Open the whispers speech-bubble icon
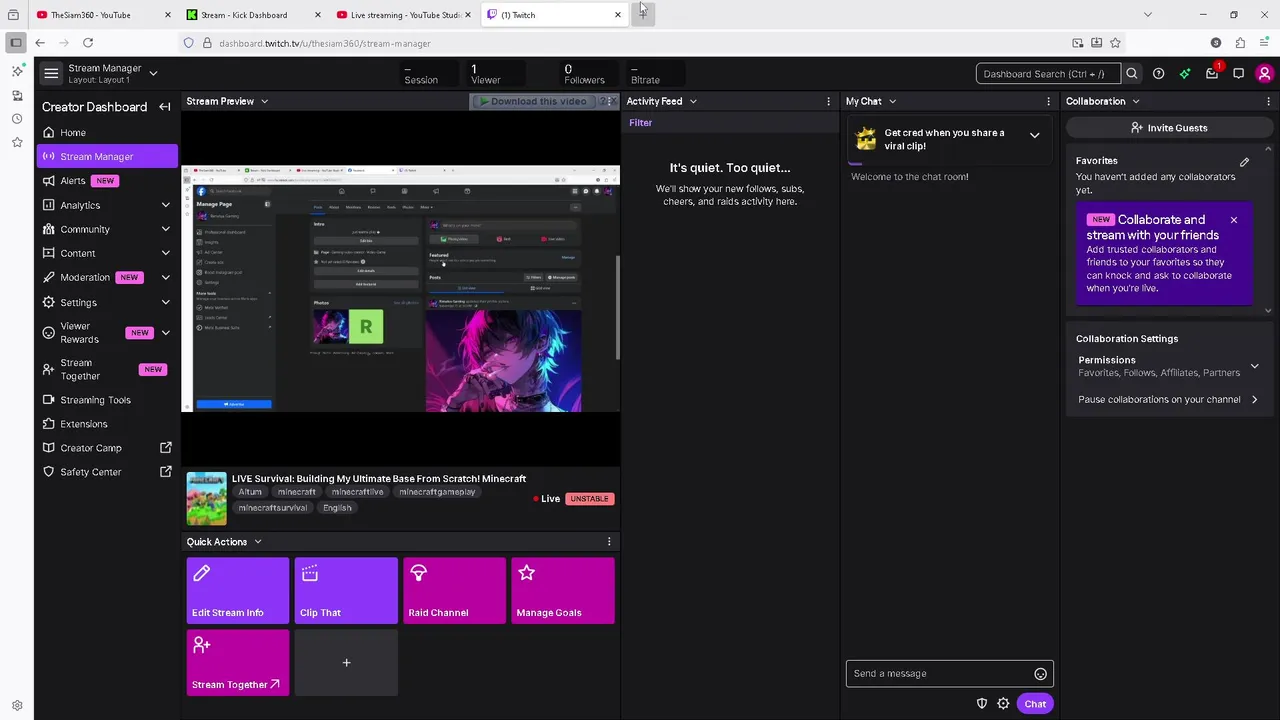 [1238, 73]
